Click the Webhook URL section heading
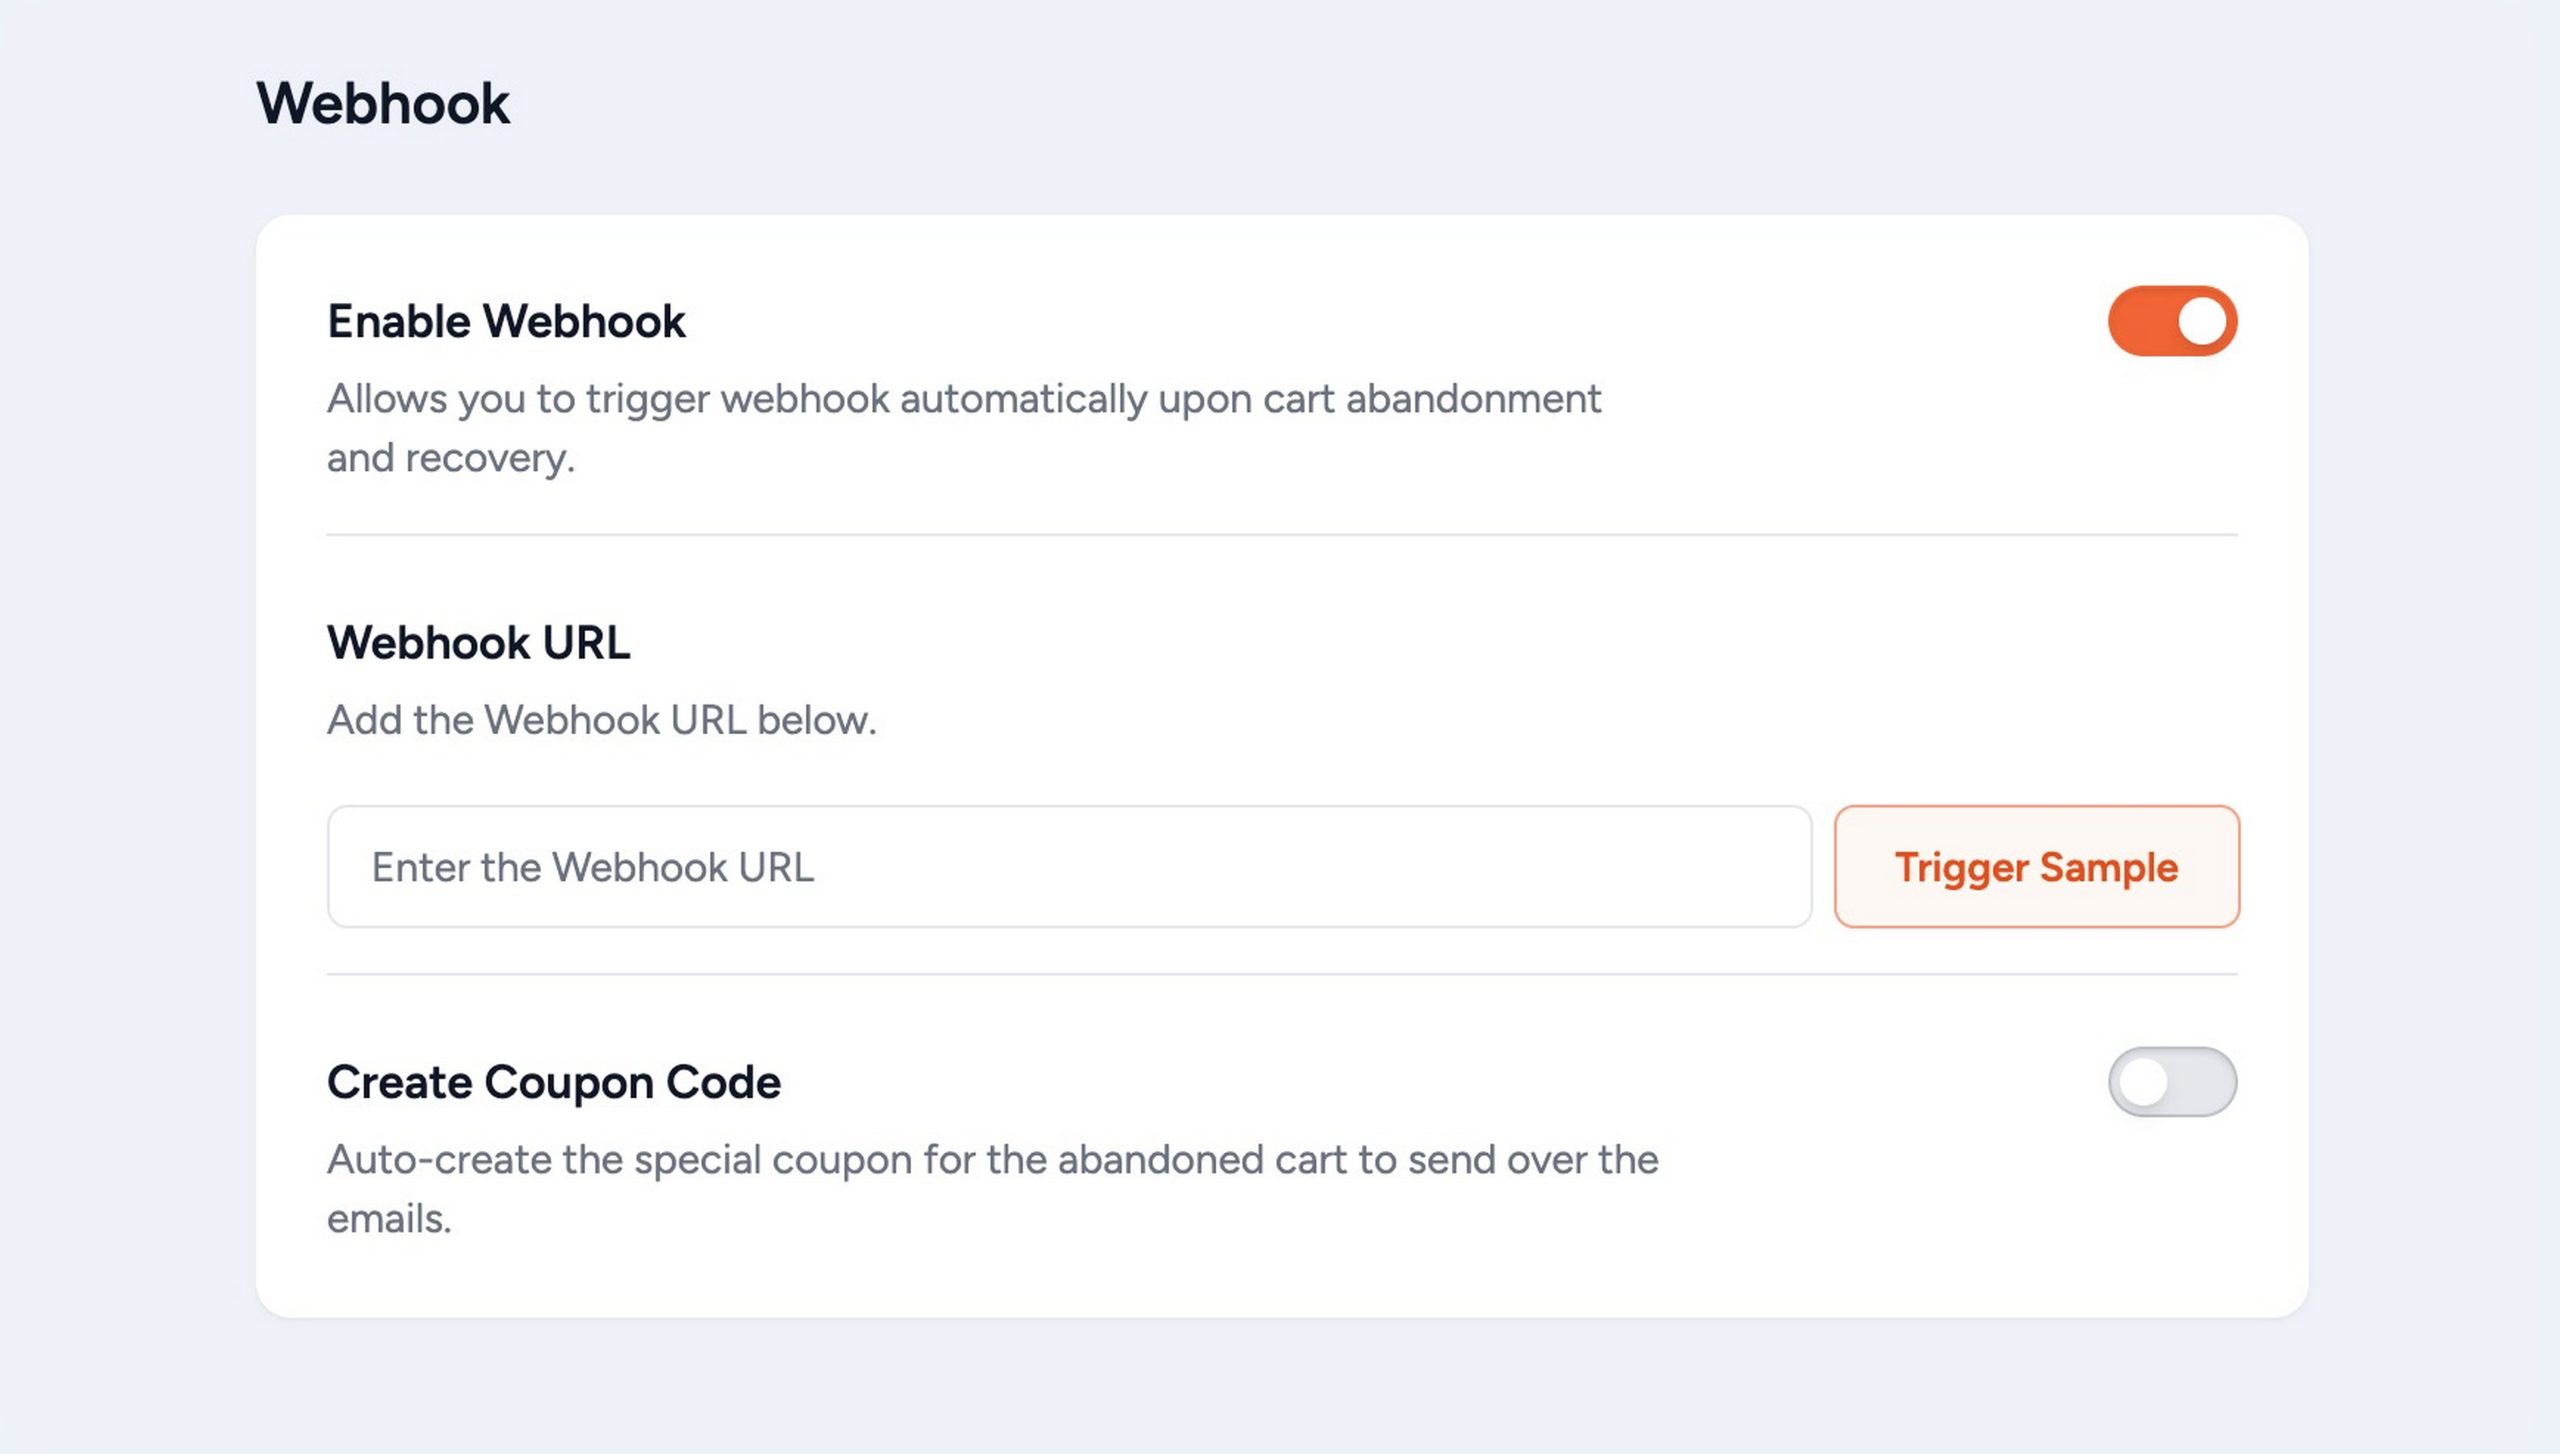 [478, 641]
